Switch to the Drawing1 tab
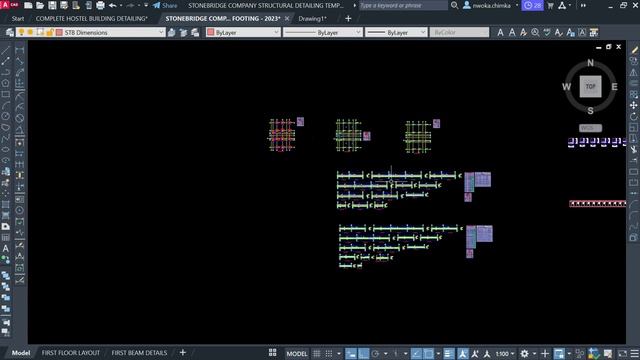Viewport: 640px width, 360px height. (x=312, y=19)
